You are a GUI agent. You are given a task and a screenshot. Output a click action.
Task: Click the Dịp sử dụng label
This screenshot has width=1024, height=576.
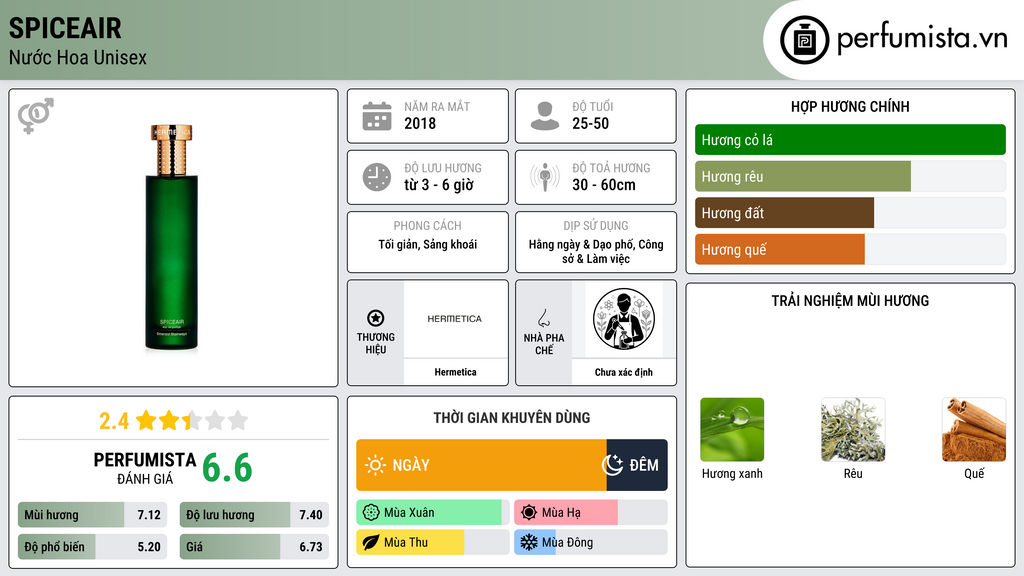tap(596, 225)
